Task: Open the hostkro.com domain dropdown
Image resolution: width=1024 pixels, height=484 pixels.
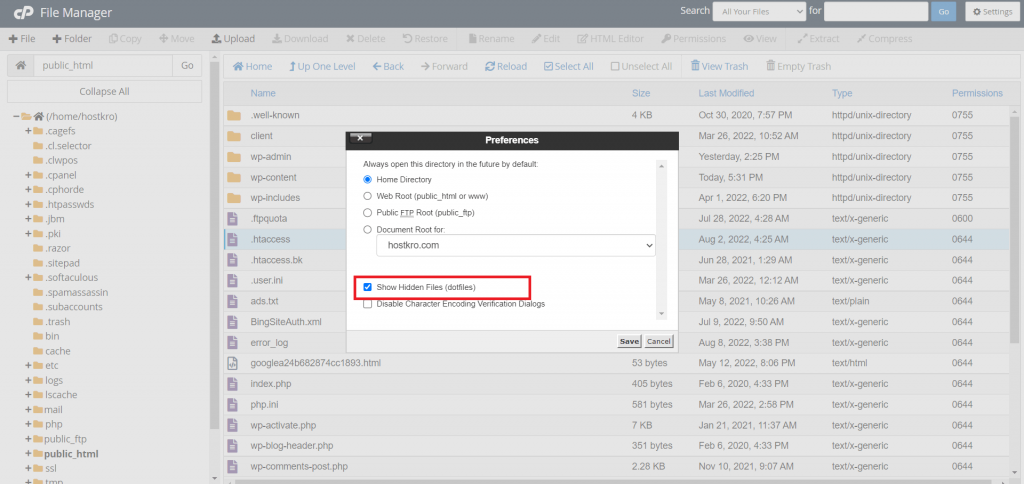Action: [516, 246]
